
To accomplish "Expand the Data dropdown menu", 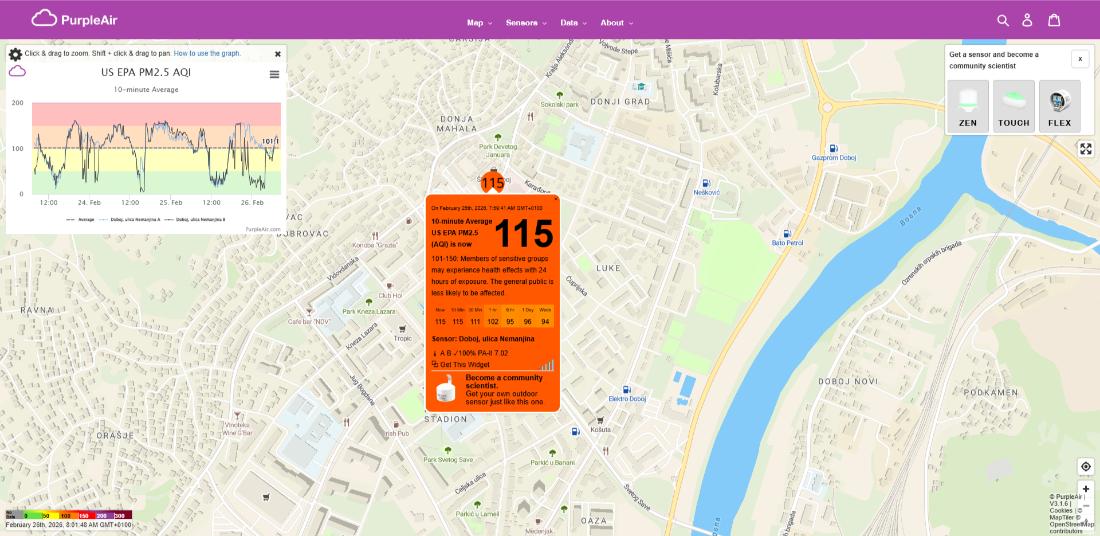I will tap(574, 23).
